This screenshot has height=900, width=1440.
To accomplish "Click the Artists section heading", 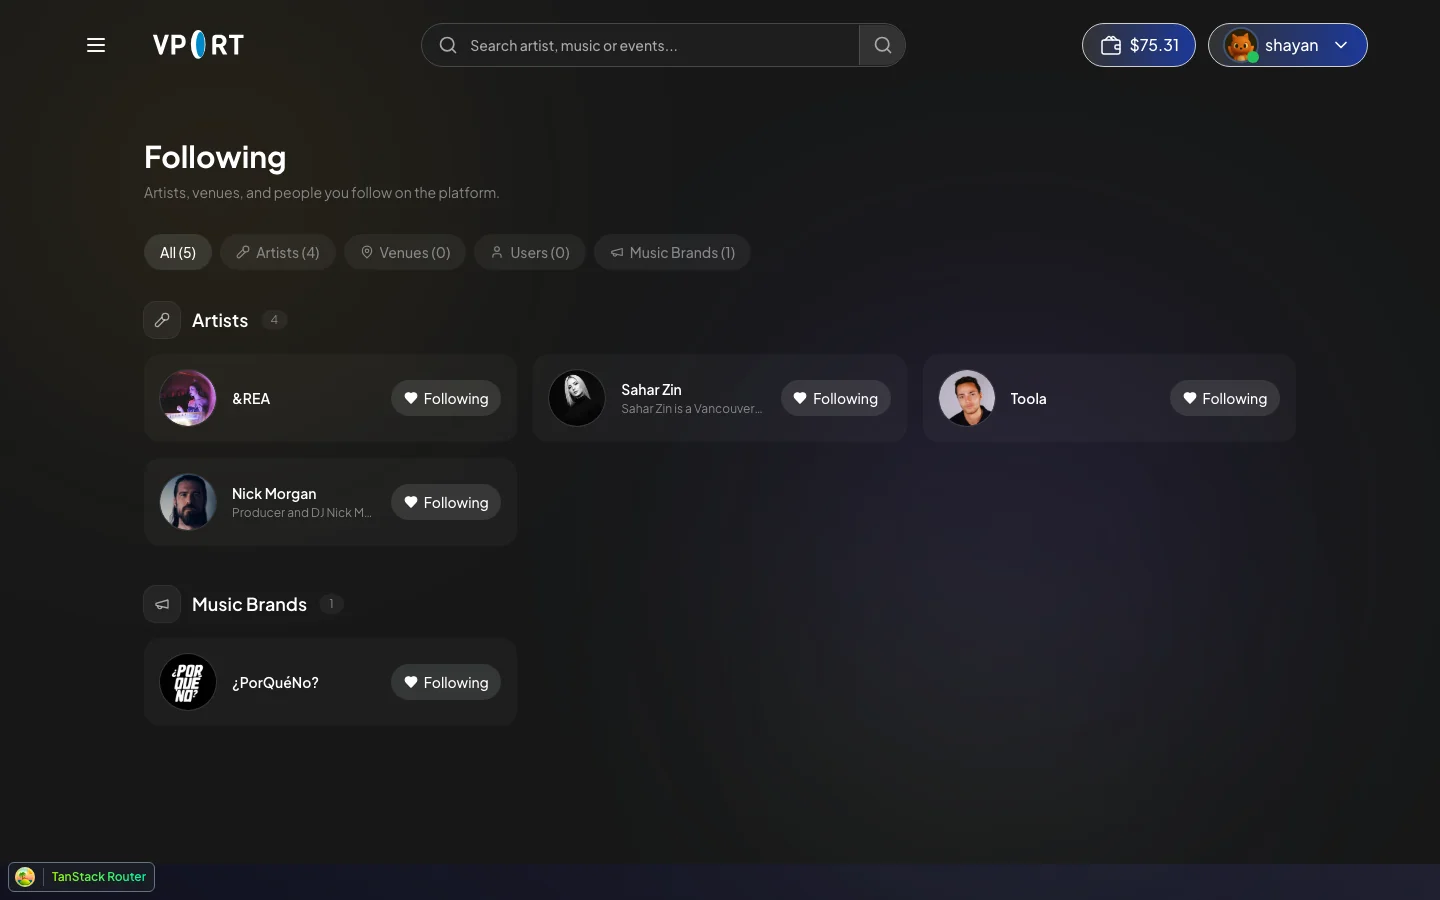I will point(220,320).
